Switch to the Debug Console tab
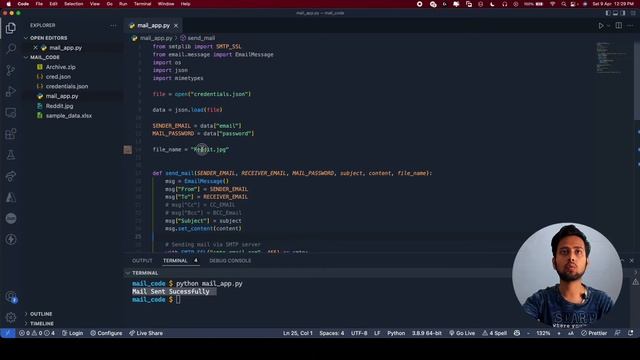 pos(230,260)
